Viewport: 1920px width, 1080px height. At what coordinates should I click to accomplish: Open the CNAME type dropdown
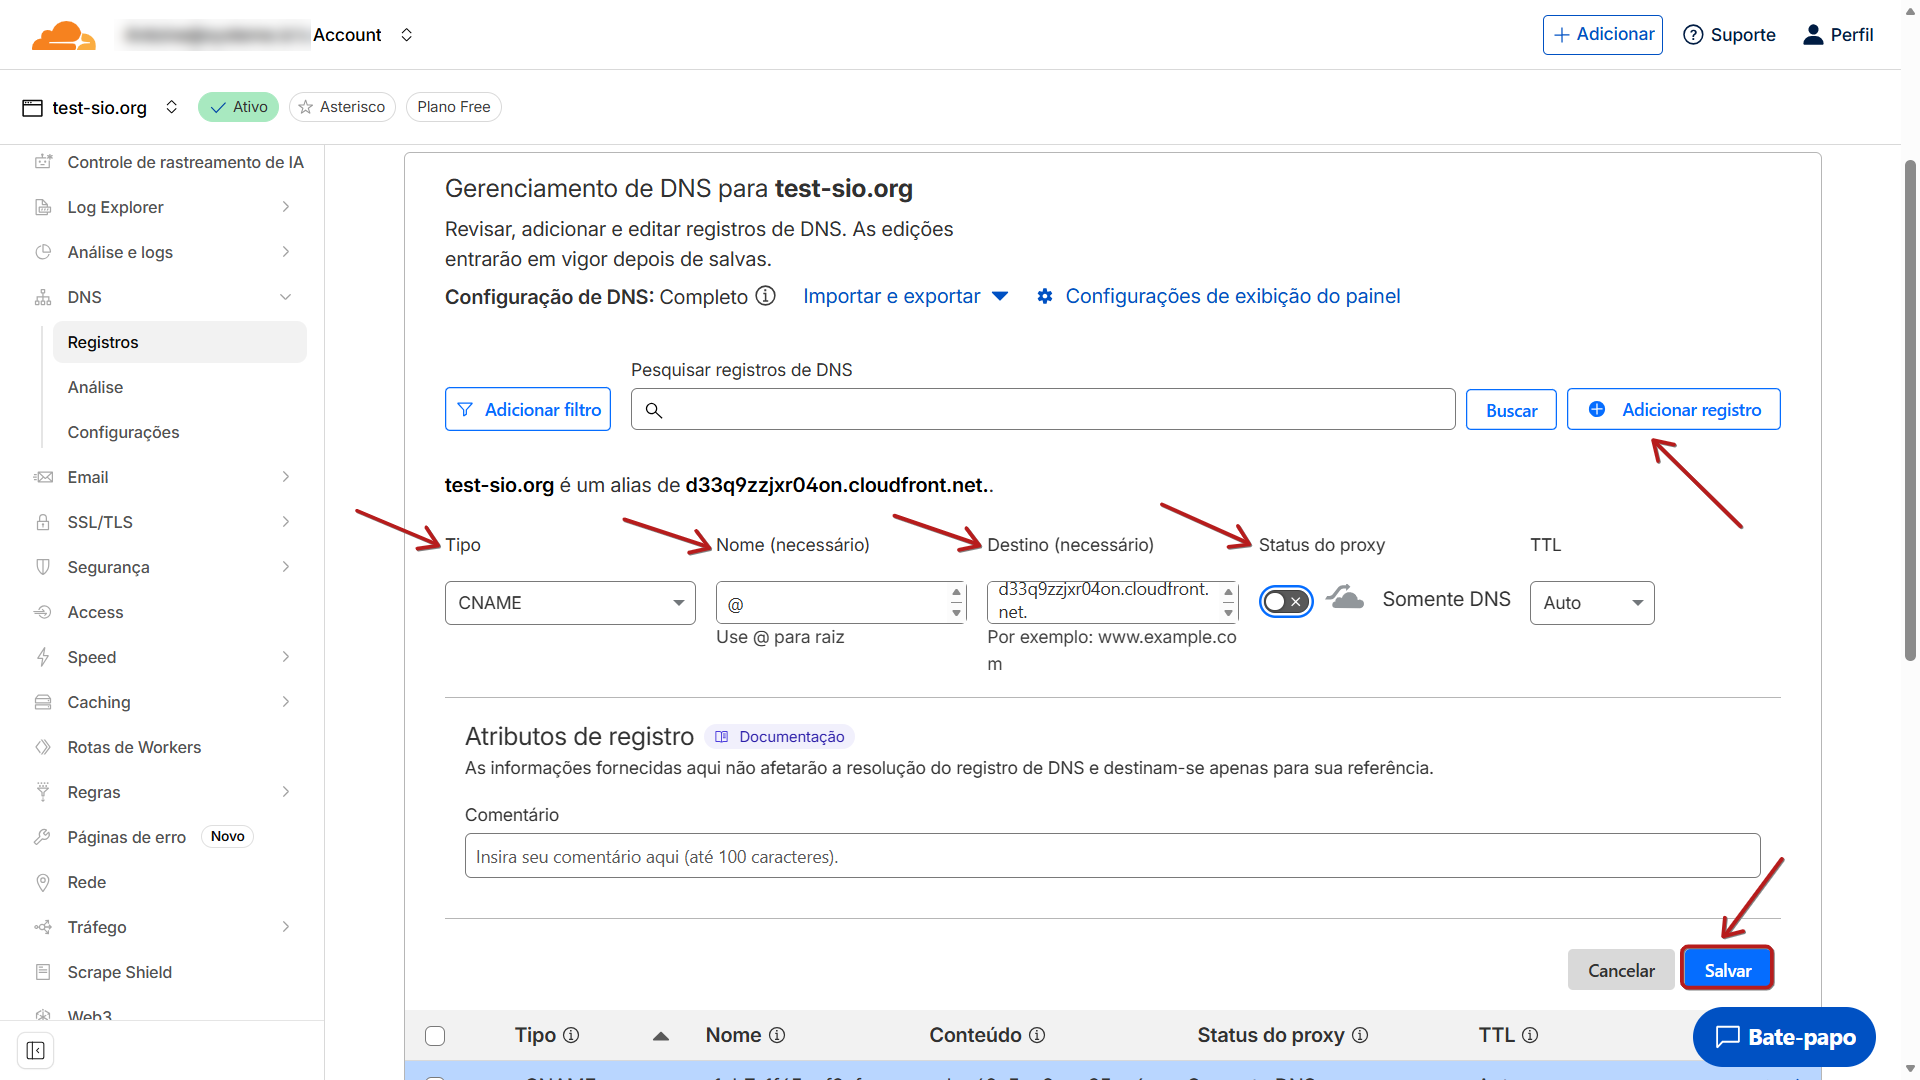(570, 603)
